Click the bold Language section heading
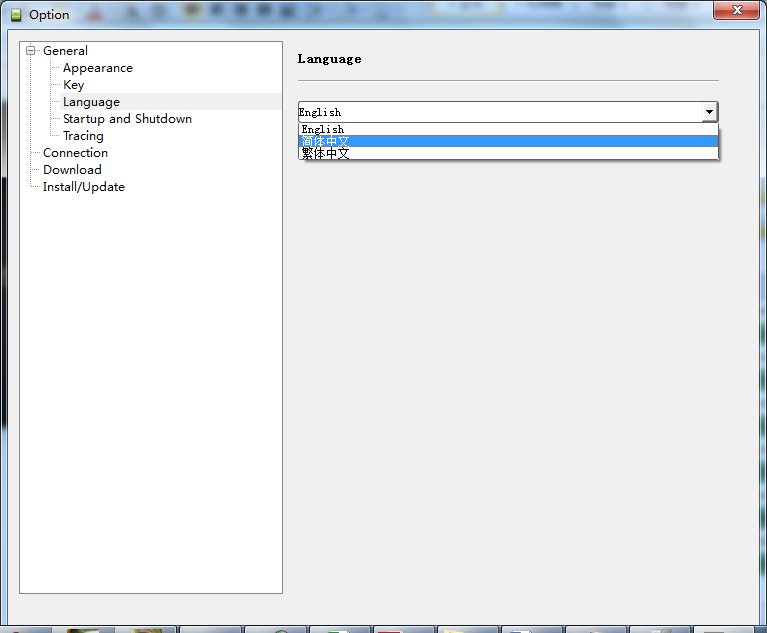The width and height of the screenshot is (767, 633). point(329,59)
